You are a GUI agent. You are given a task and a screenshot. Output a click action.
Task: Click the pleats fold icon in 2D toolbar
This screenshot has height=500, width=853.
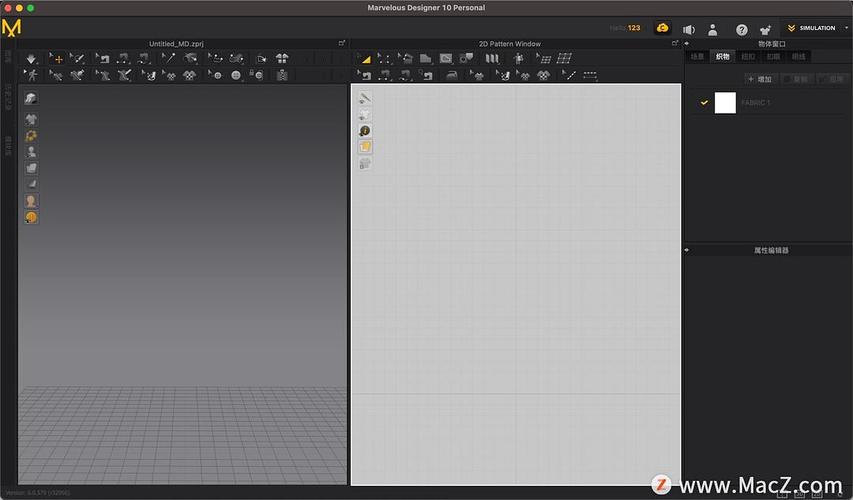tap(492, 58)
